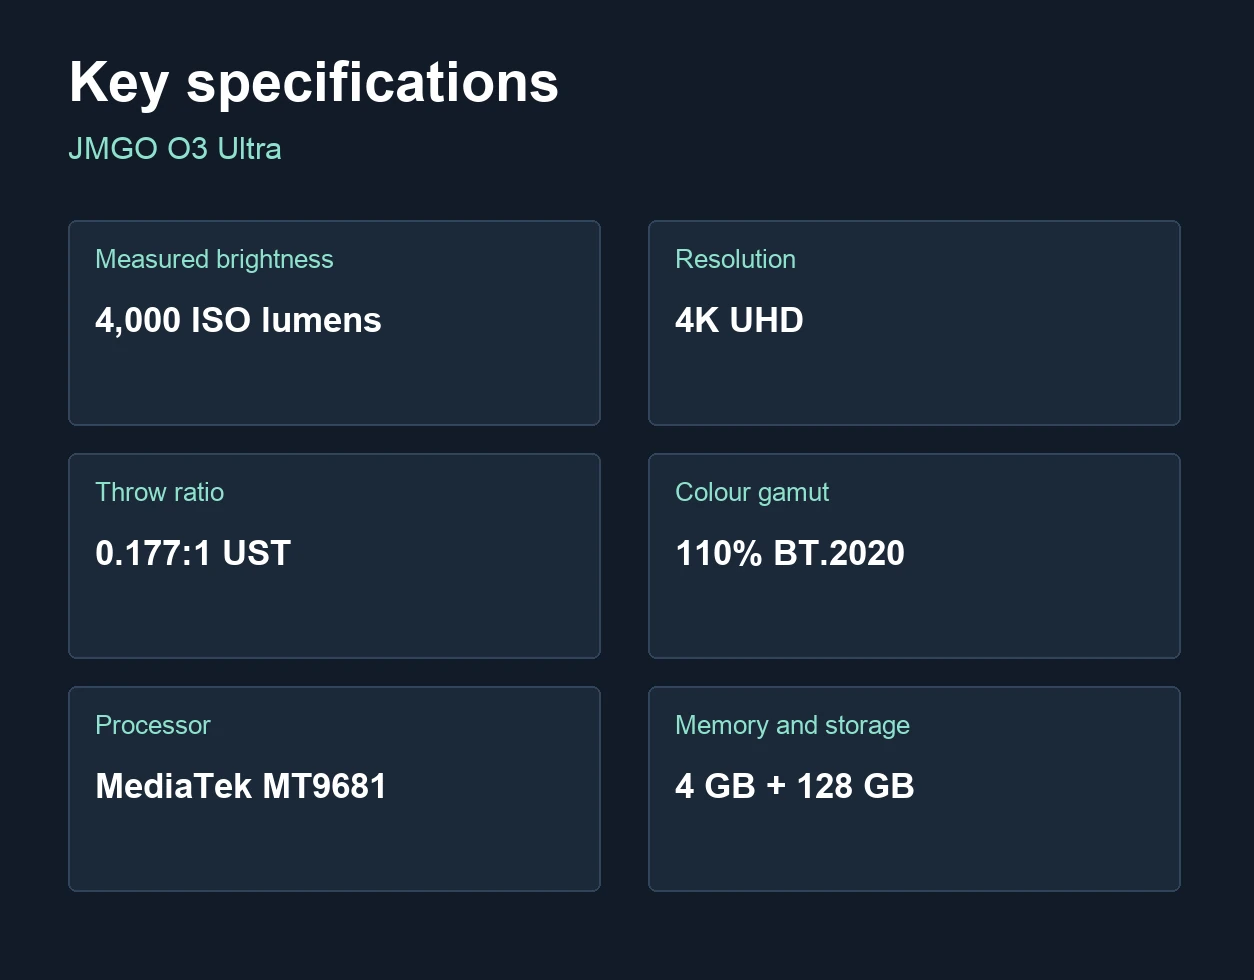Click the MediaTek MT9681 value
Image resolution: width=1254 pixels, height=980 pixels.
pyautogui.click(x=241, y=786)
